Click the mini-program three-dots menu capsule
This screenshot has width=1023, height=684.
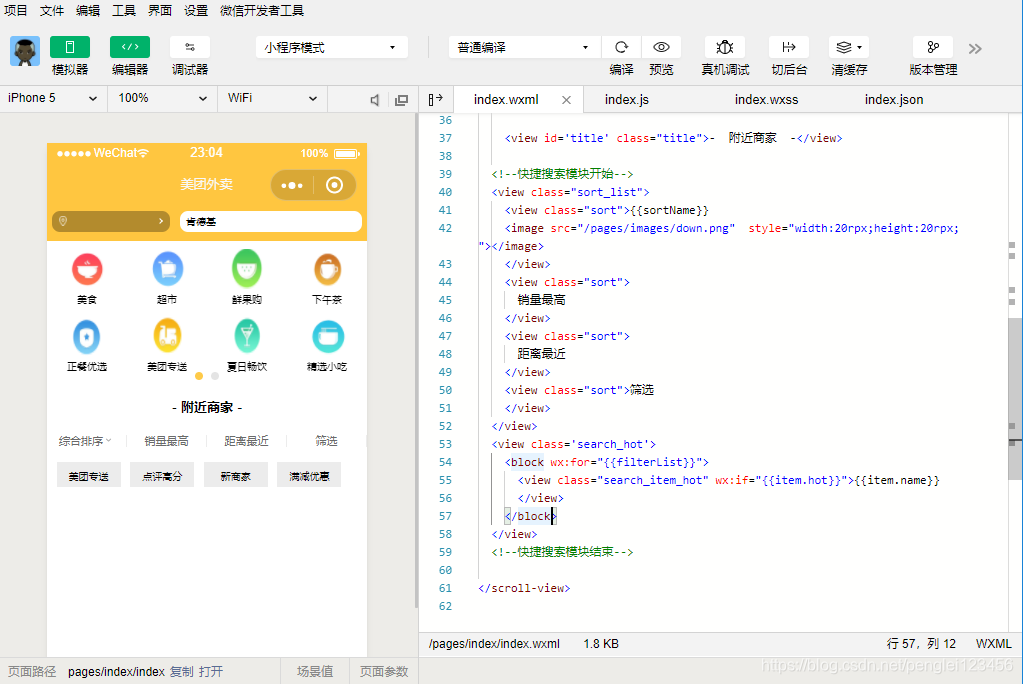pos(292,185)
